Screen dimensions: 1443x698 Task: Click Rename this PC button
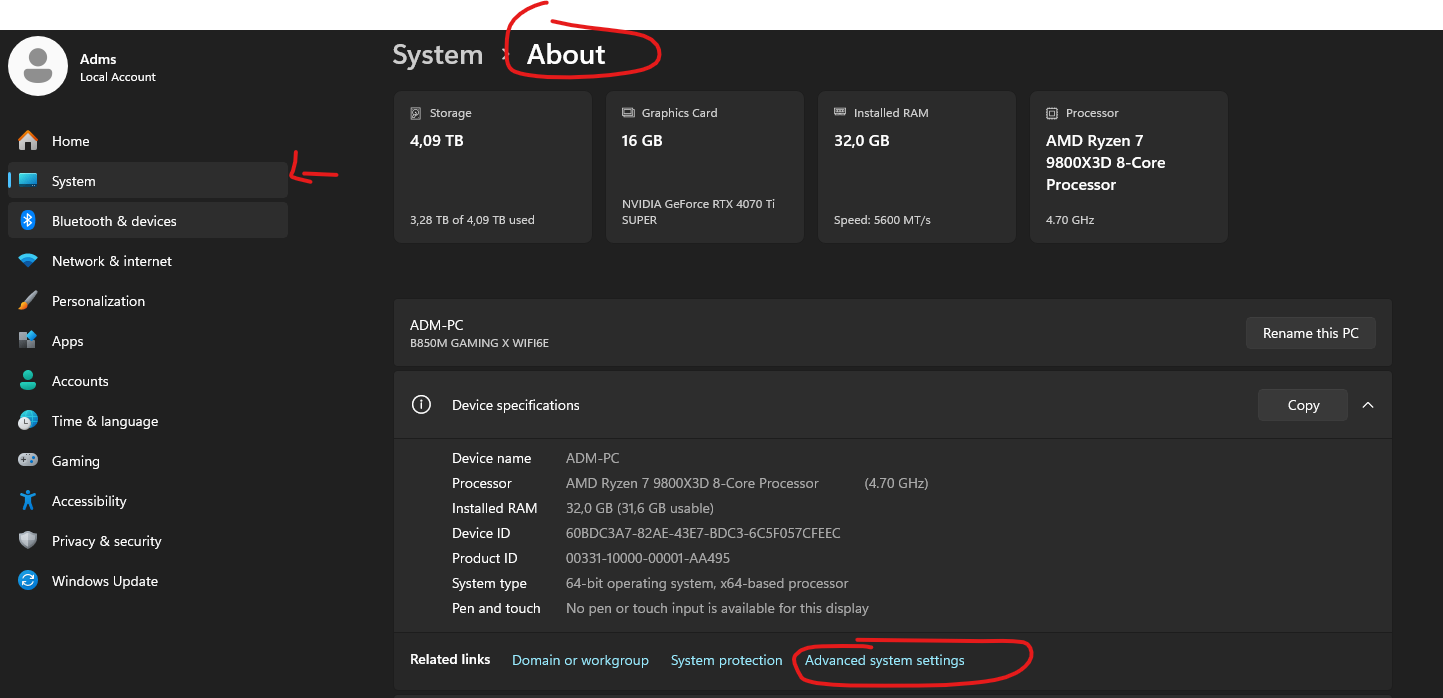tap(1311, 333)
